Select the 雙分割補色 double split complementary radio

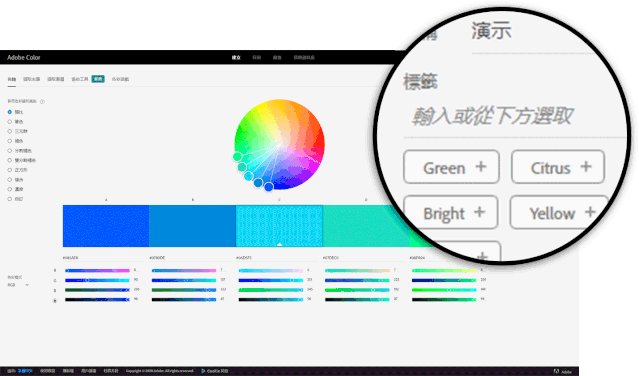tap(9, 160)
